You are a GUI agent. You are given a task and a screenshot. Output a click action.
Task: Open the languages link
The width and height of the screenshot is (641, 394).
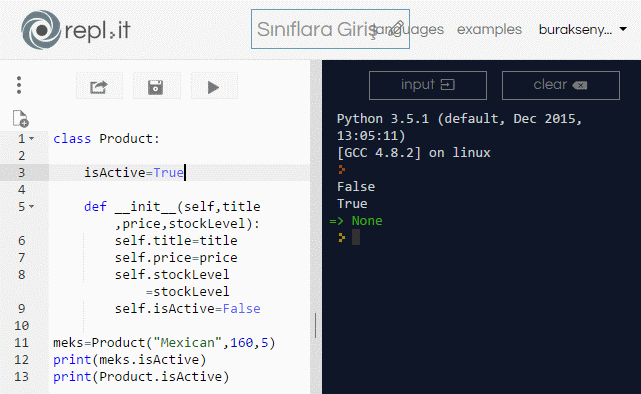(x=409, y=29)
